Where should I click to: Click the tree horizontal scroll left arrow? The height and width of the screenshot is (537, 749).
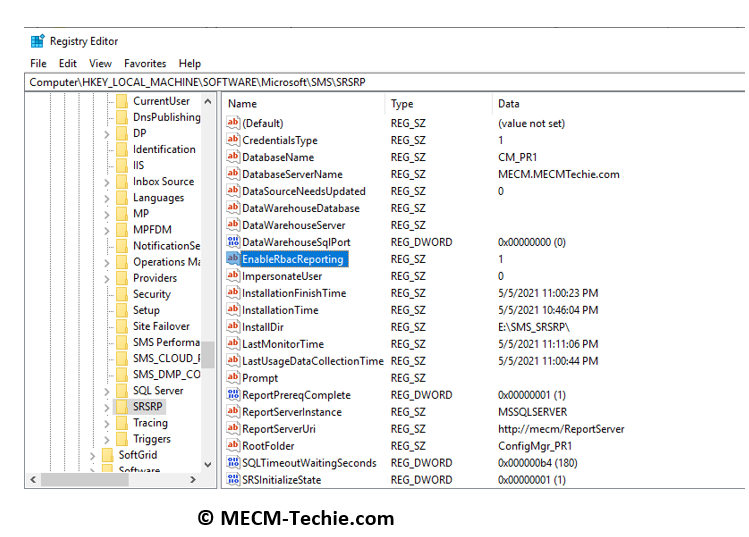33,479
